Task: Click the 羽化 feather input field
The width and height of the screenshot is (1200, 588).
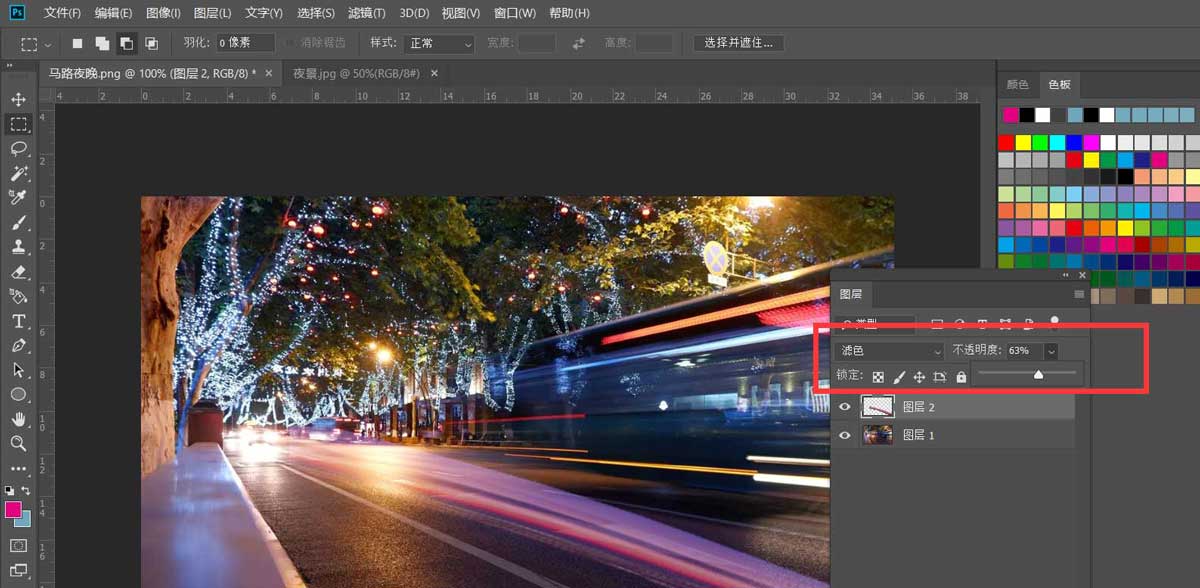Action: coord(245,43)
